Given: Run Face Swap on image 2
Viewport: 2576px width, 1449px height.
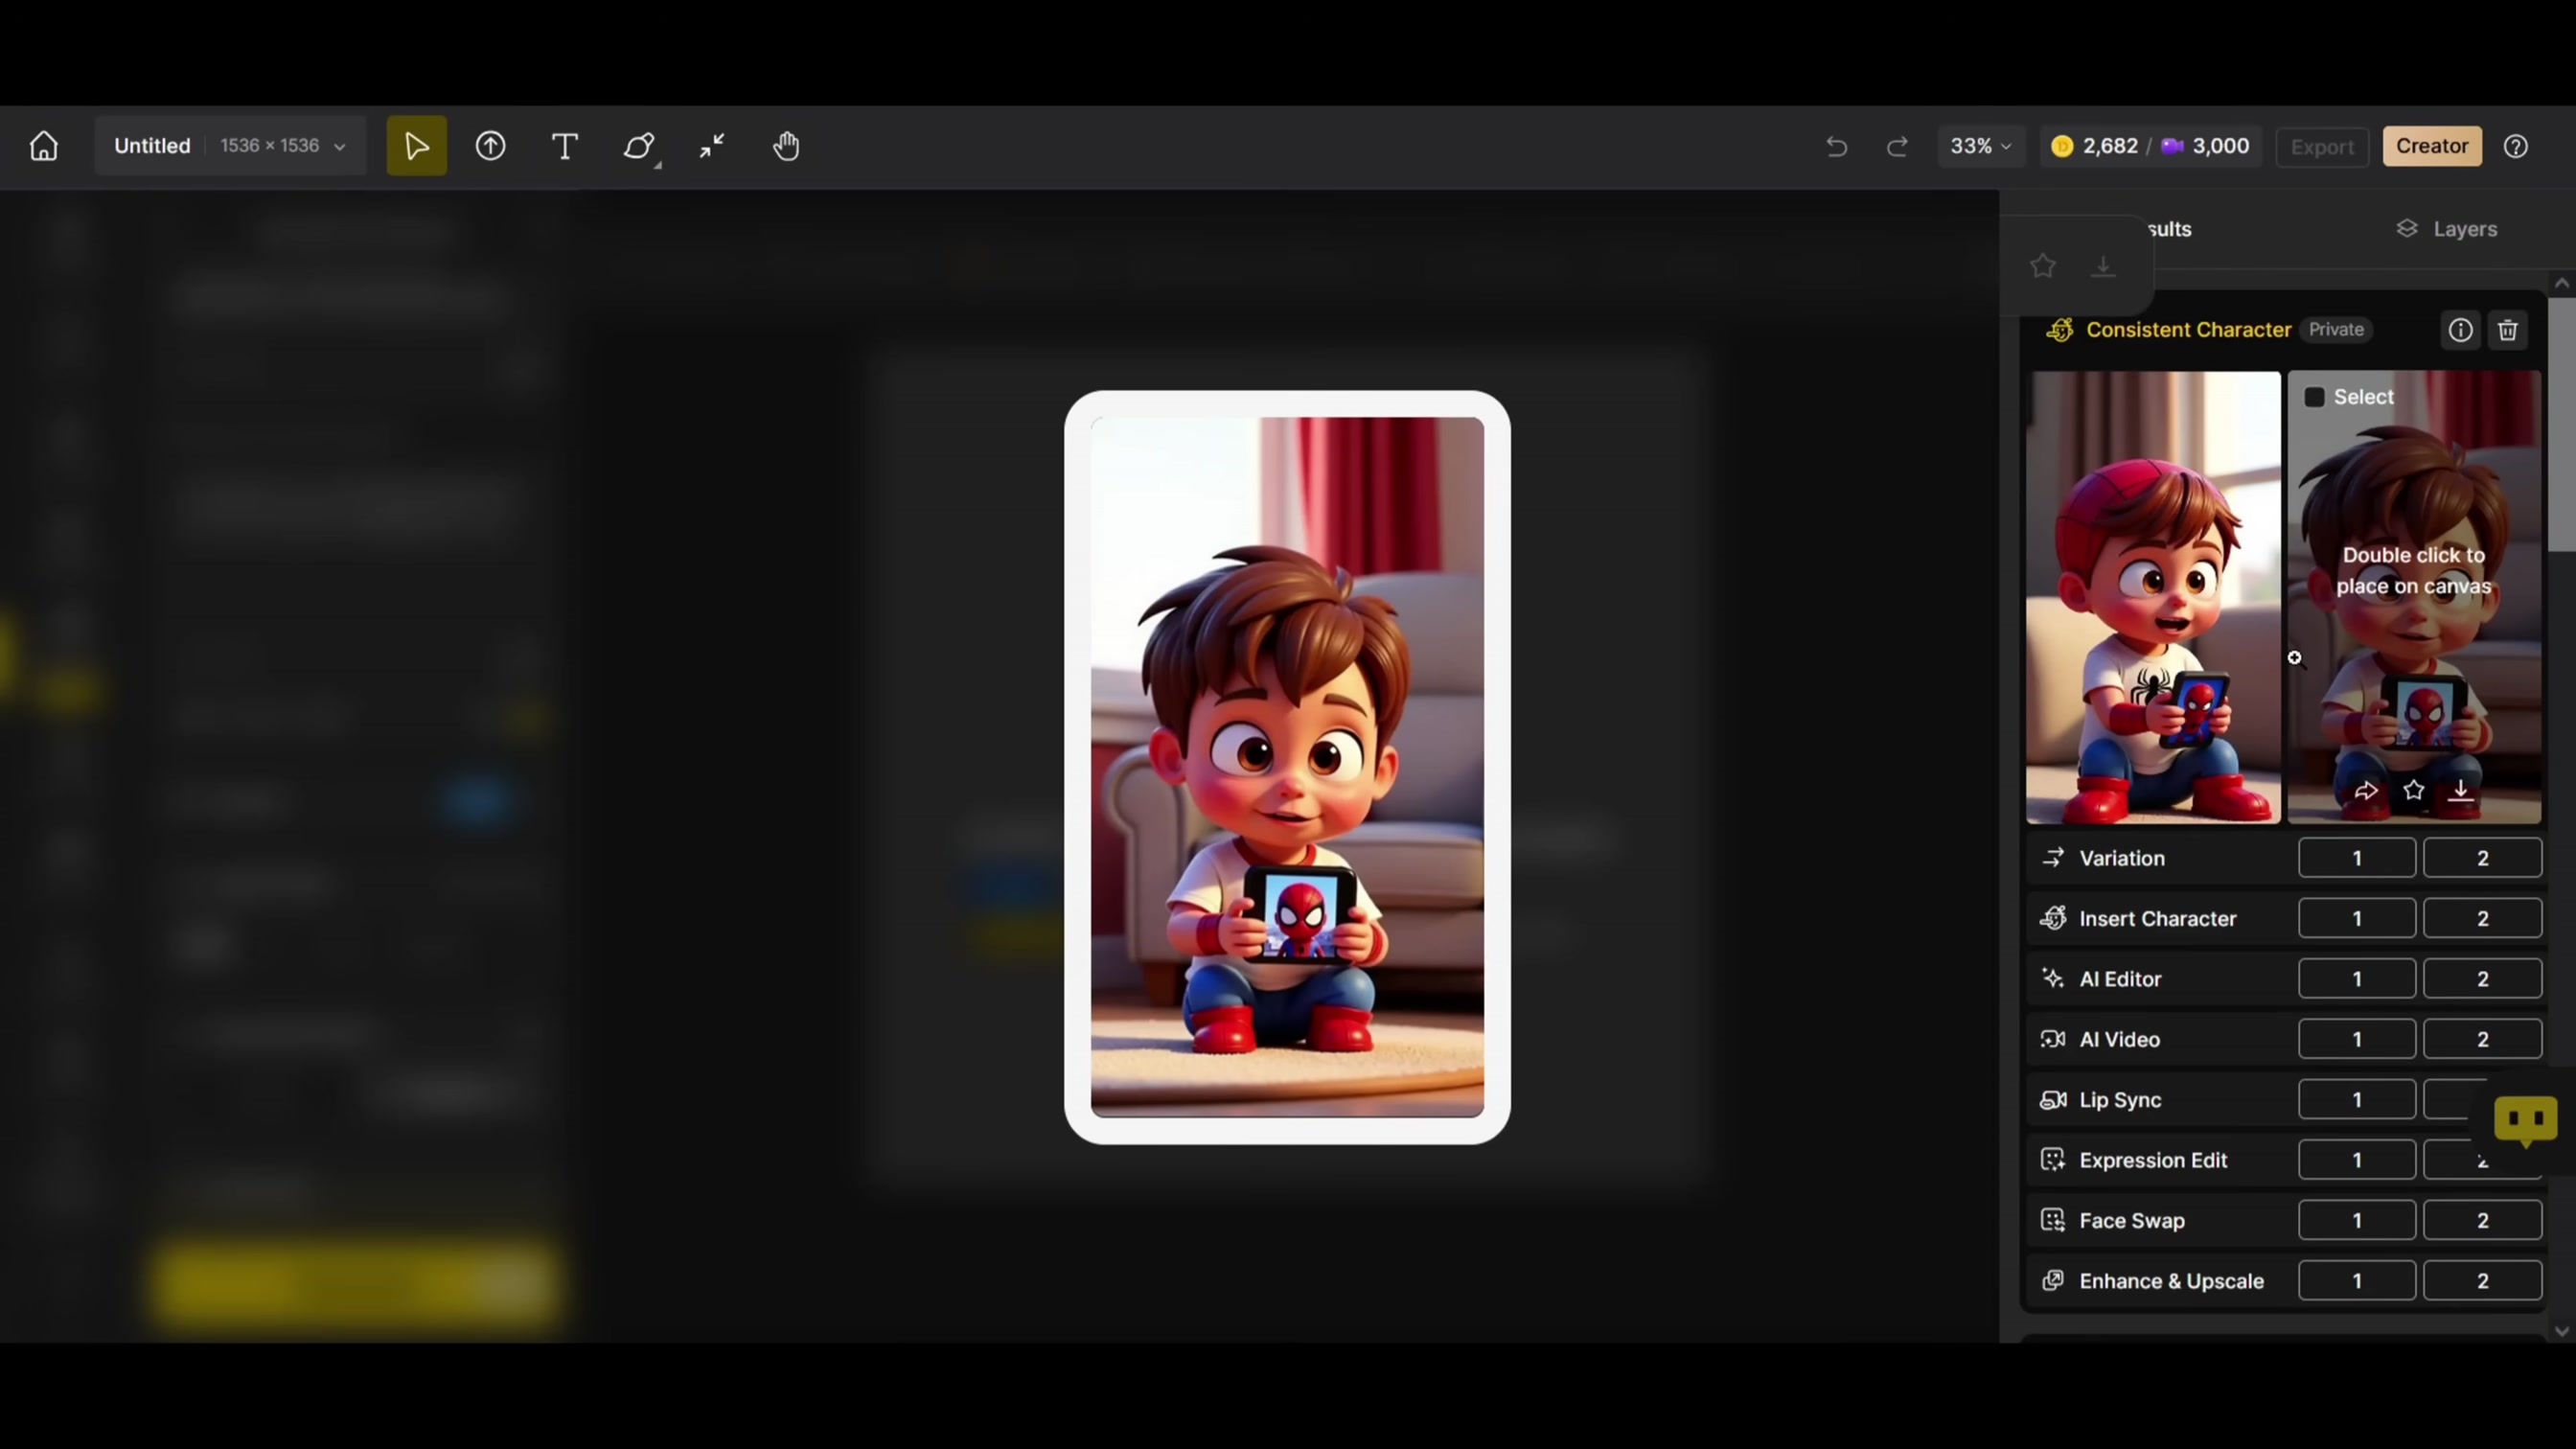Looking at the screenshot, I should pyautogui.click(x=2482, y=1220).
